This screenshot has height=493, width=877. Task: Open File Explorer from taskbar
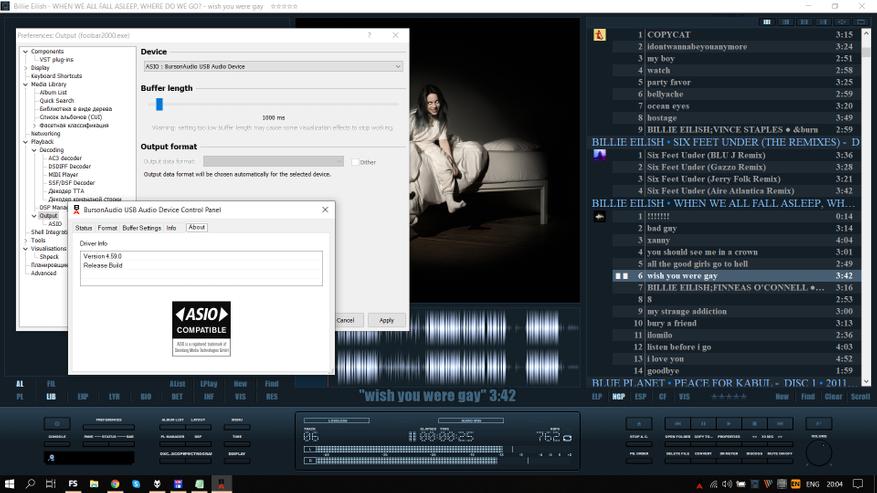point(94,484)
